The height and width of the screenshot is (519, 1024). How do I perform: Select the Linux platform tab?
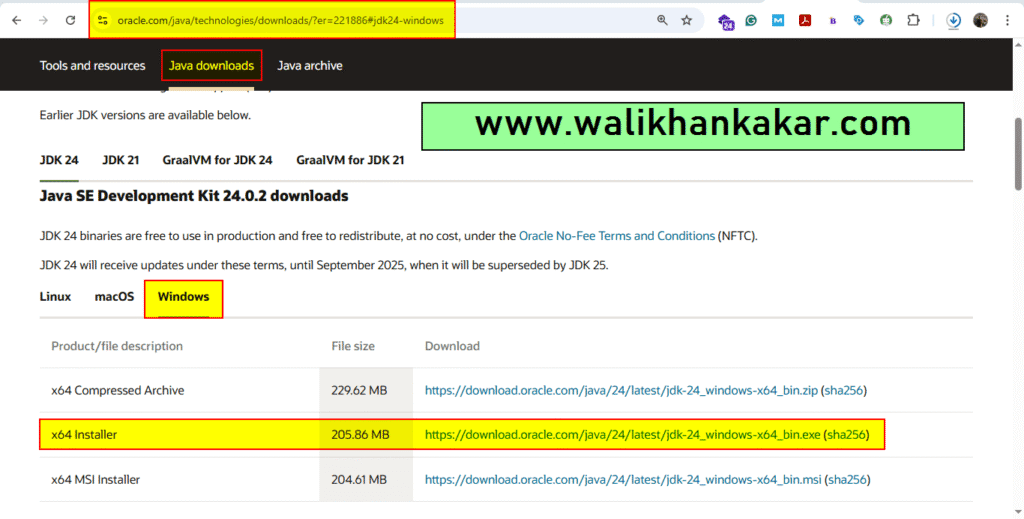(55, 297)
